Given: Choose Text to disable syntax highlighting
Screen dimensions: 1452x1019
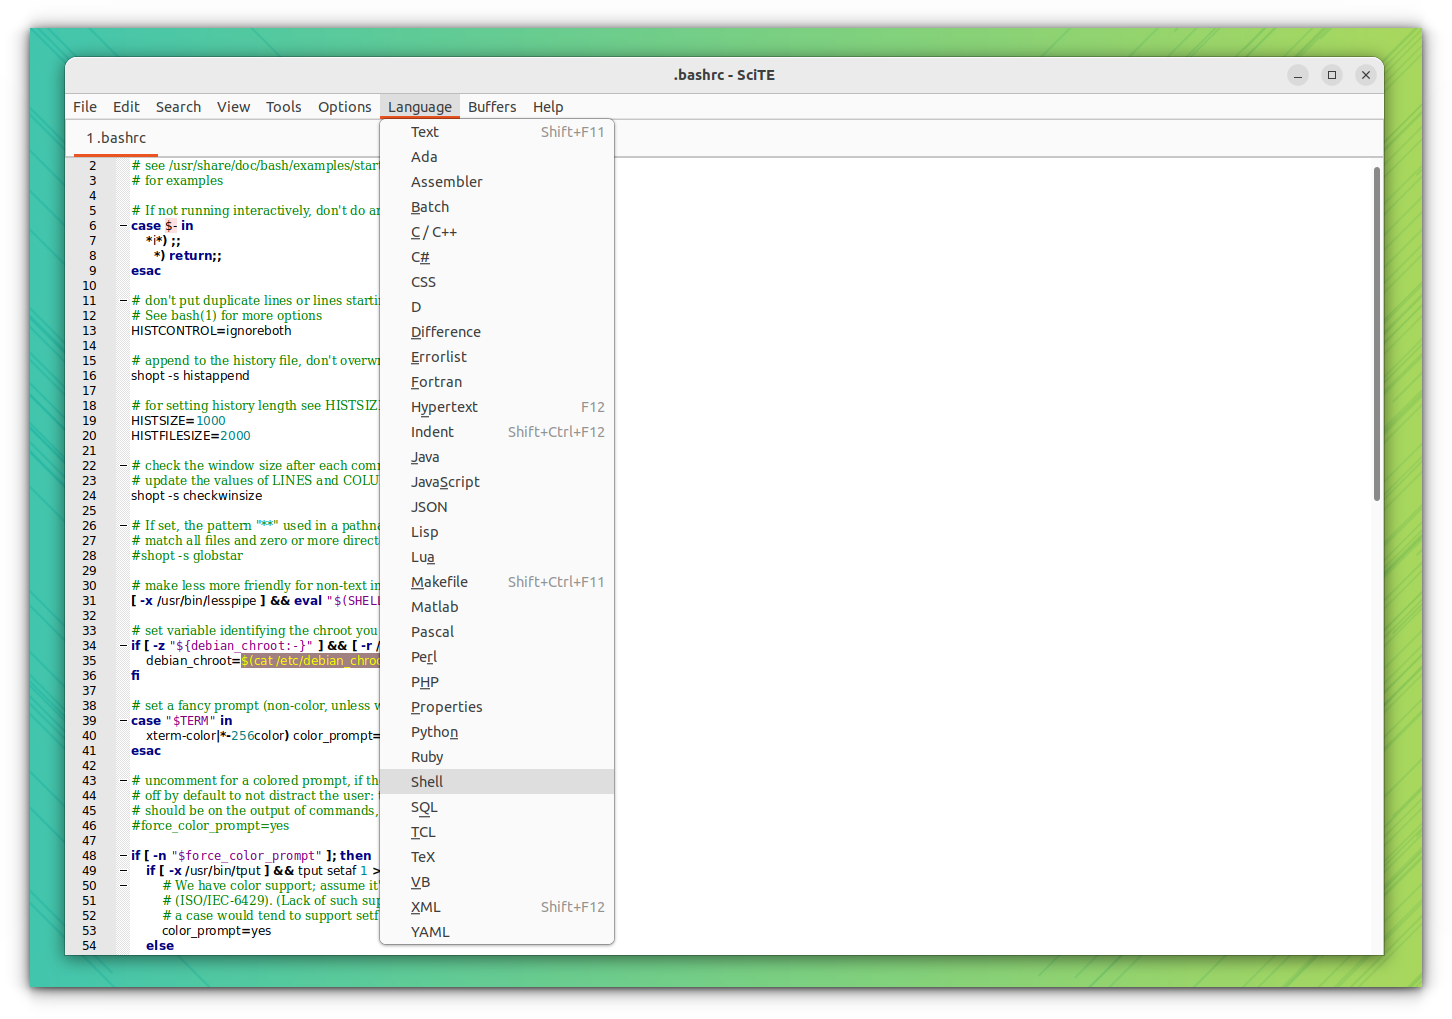Looking at the screenshot, I should [424, 131].
